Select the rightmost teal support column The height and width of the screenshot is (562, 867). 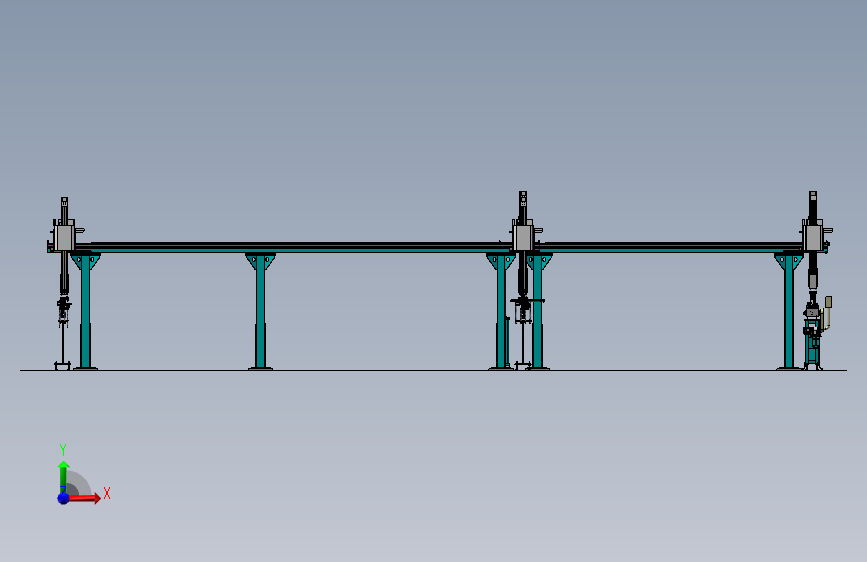point(788,311)
